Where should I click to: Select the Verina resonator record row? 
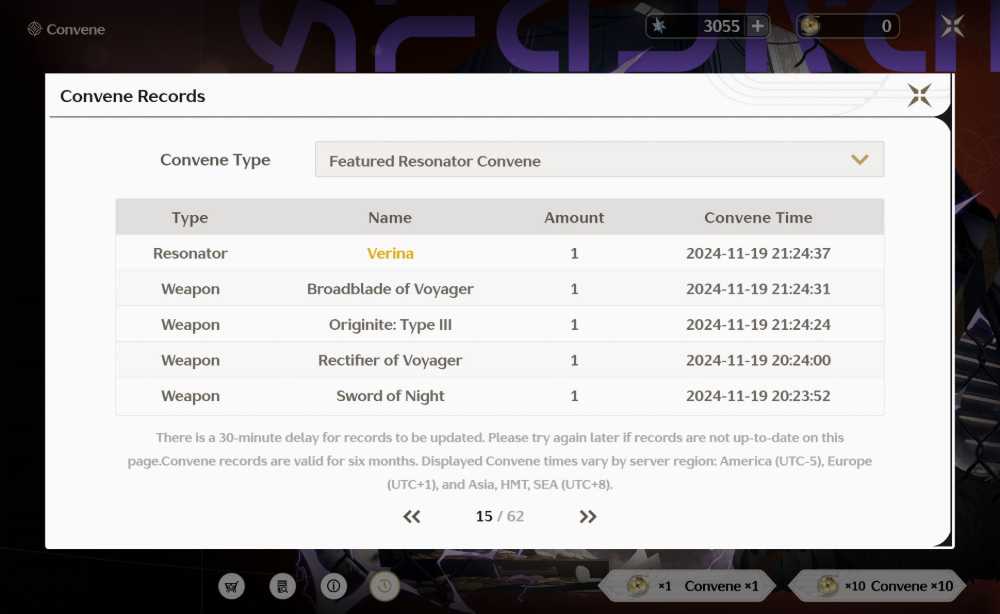500,253
